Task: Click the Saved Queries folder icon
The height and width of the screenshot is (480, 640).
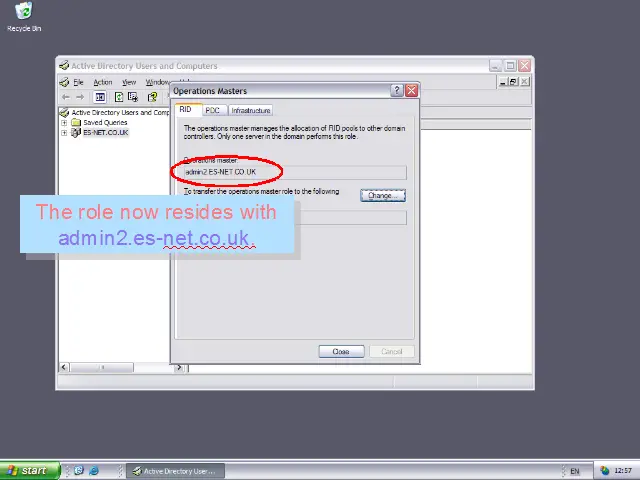Action: pos(76,122)
